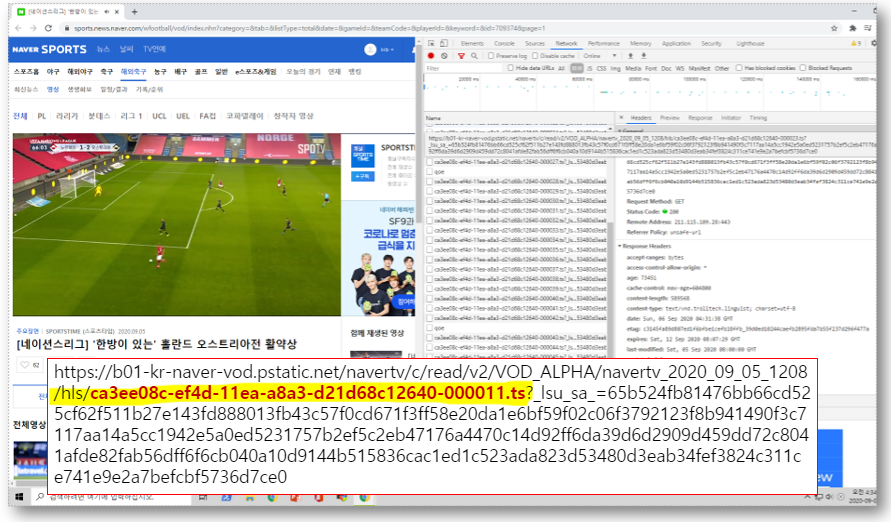This screenshot has width=891, height=522.
Task: Reload the page with the refresh icon
Action: click(x=48, y=28)
